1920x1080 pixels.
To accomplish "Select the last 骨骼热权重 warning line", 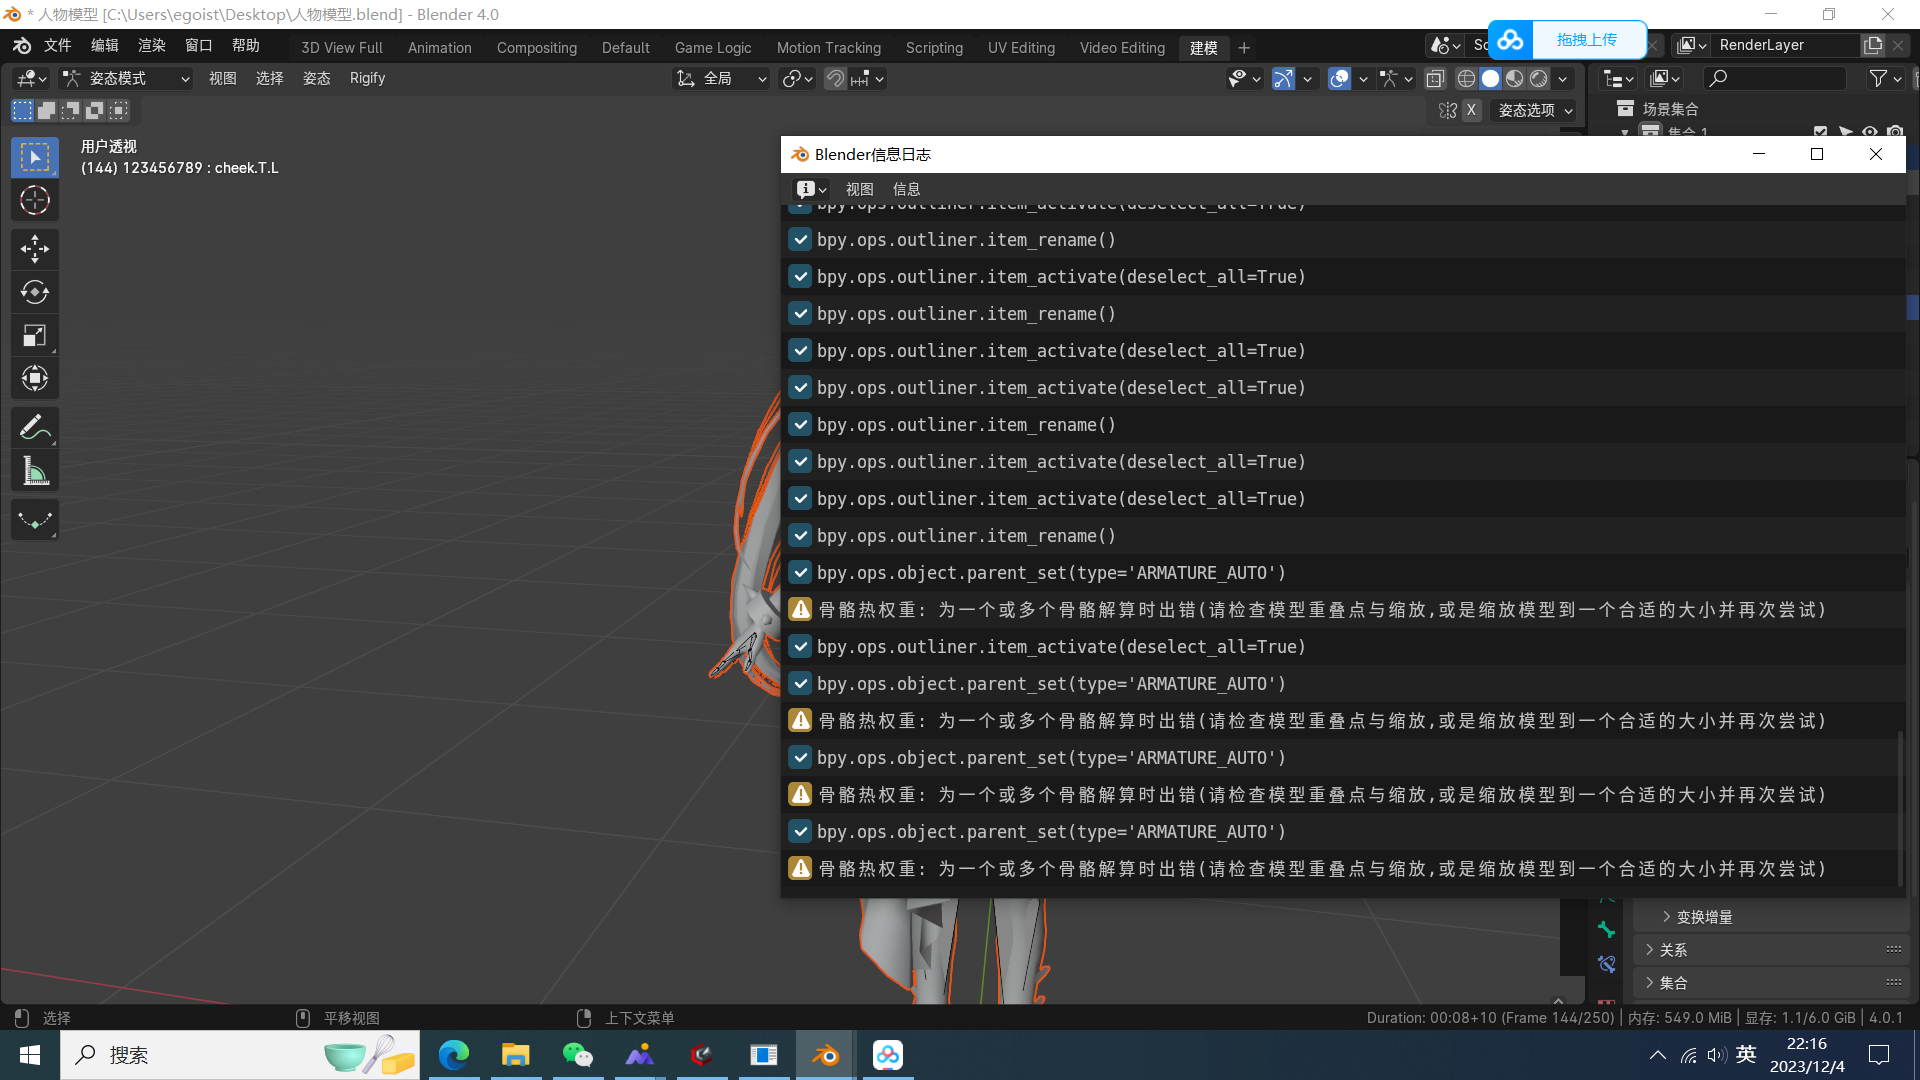I will click(x=1342, y=869).
